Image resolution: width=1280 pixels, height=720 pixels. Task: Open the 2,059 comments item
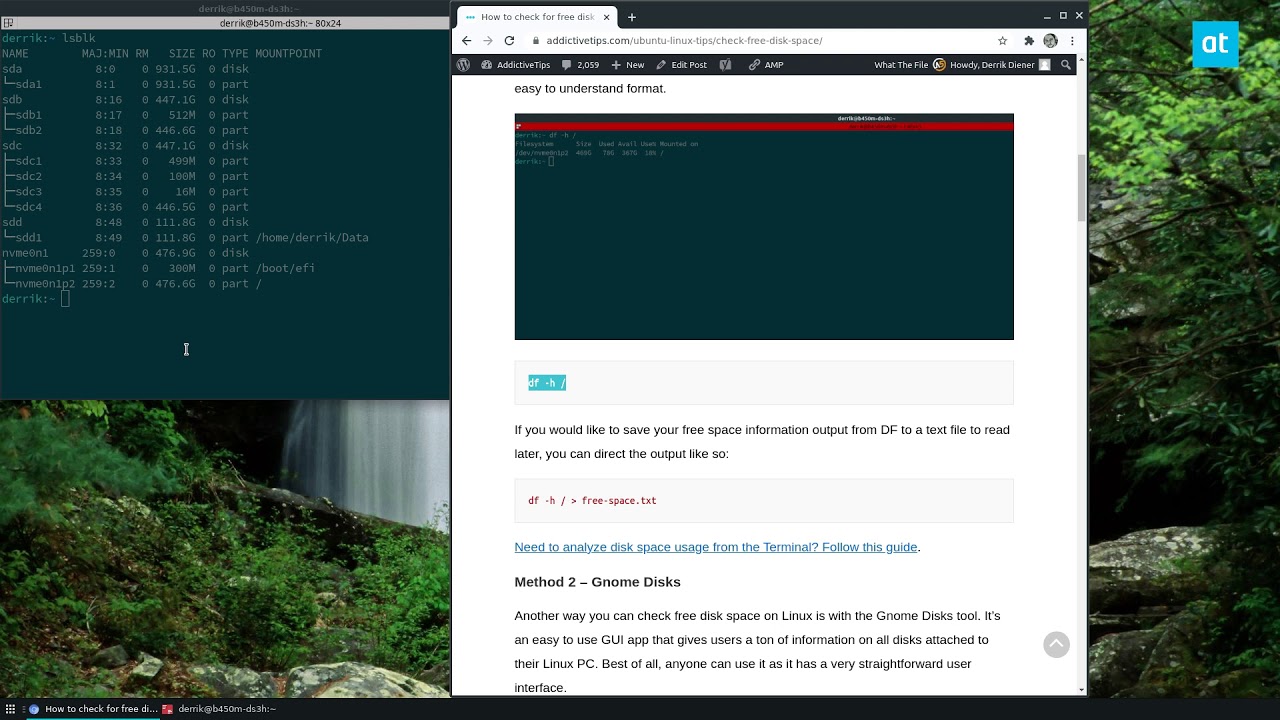point(580,65)
